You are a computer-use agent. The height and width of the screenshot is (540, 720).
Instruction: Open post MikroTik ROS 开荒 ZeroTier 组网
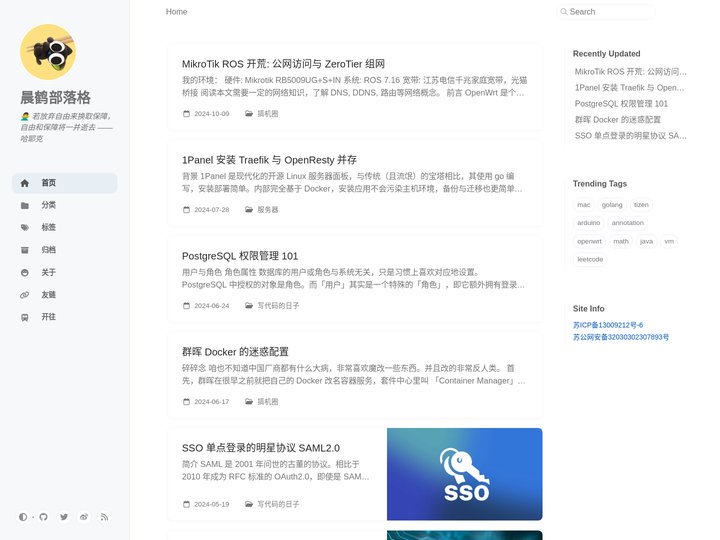(x=283, y=64)
